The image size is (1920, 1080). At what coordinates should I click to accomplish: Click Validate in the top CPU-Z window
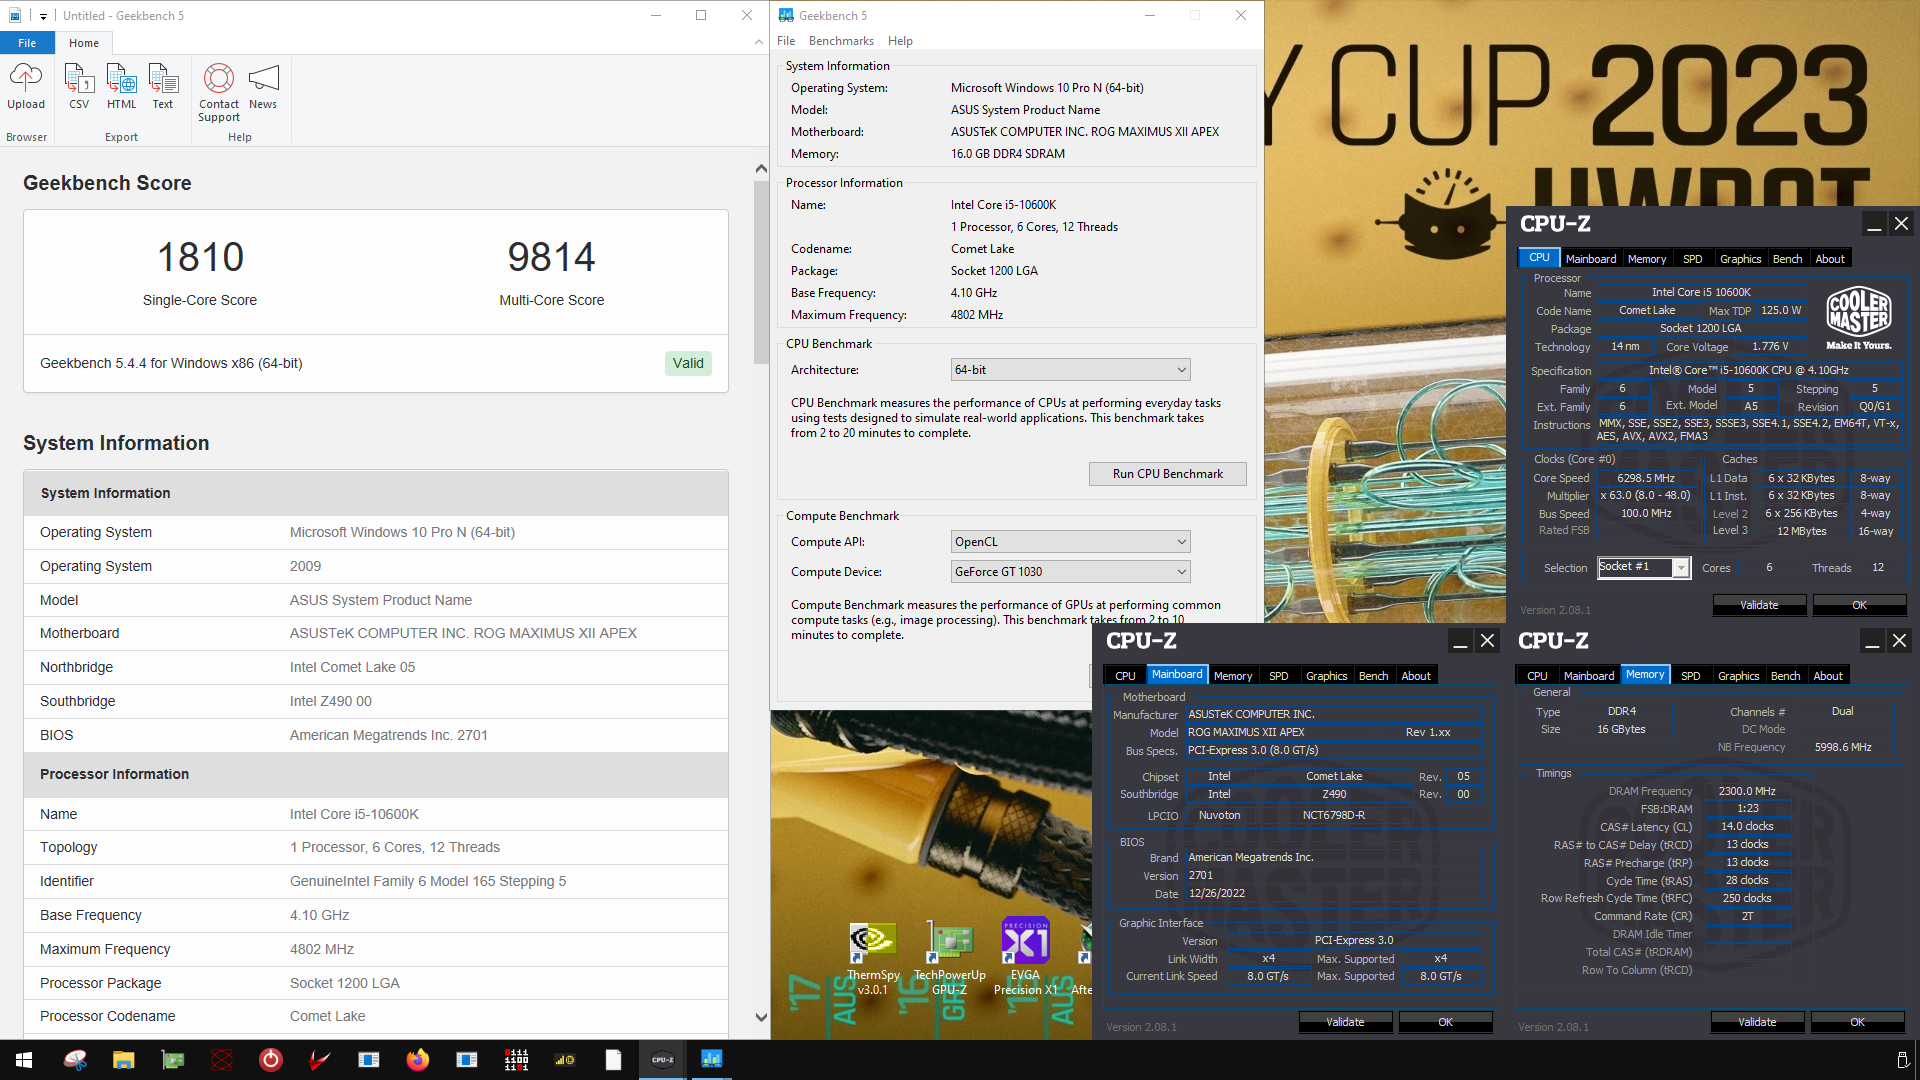[x=1759, y=605]
